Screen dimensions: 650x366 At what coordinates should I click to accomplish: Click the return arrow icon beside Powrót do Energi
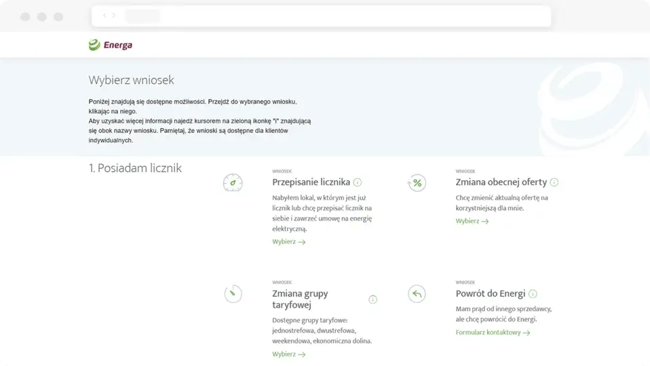417,294
